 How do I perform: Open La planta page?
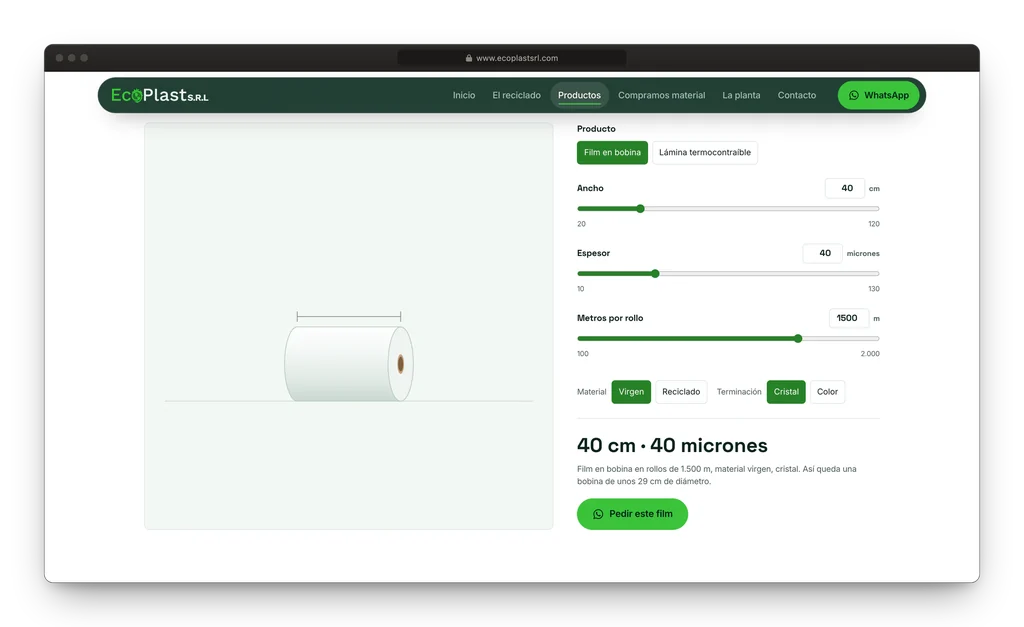[x=741, y=95]
